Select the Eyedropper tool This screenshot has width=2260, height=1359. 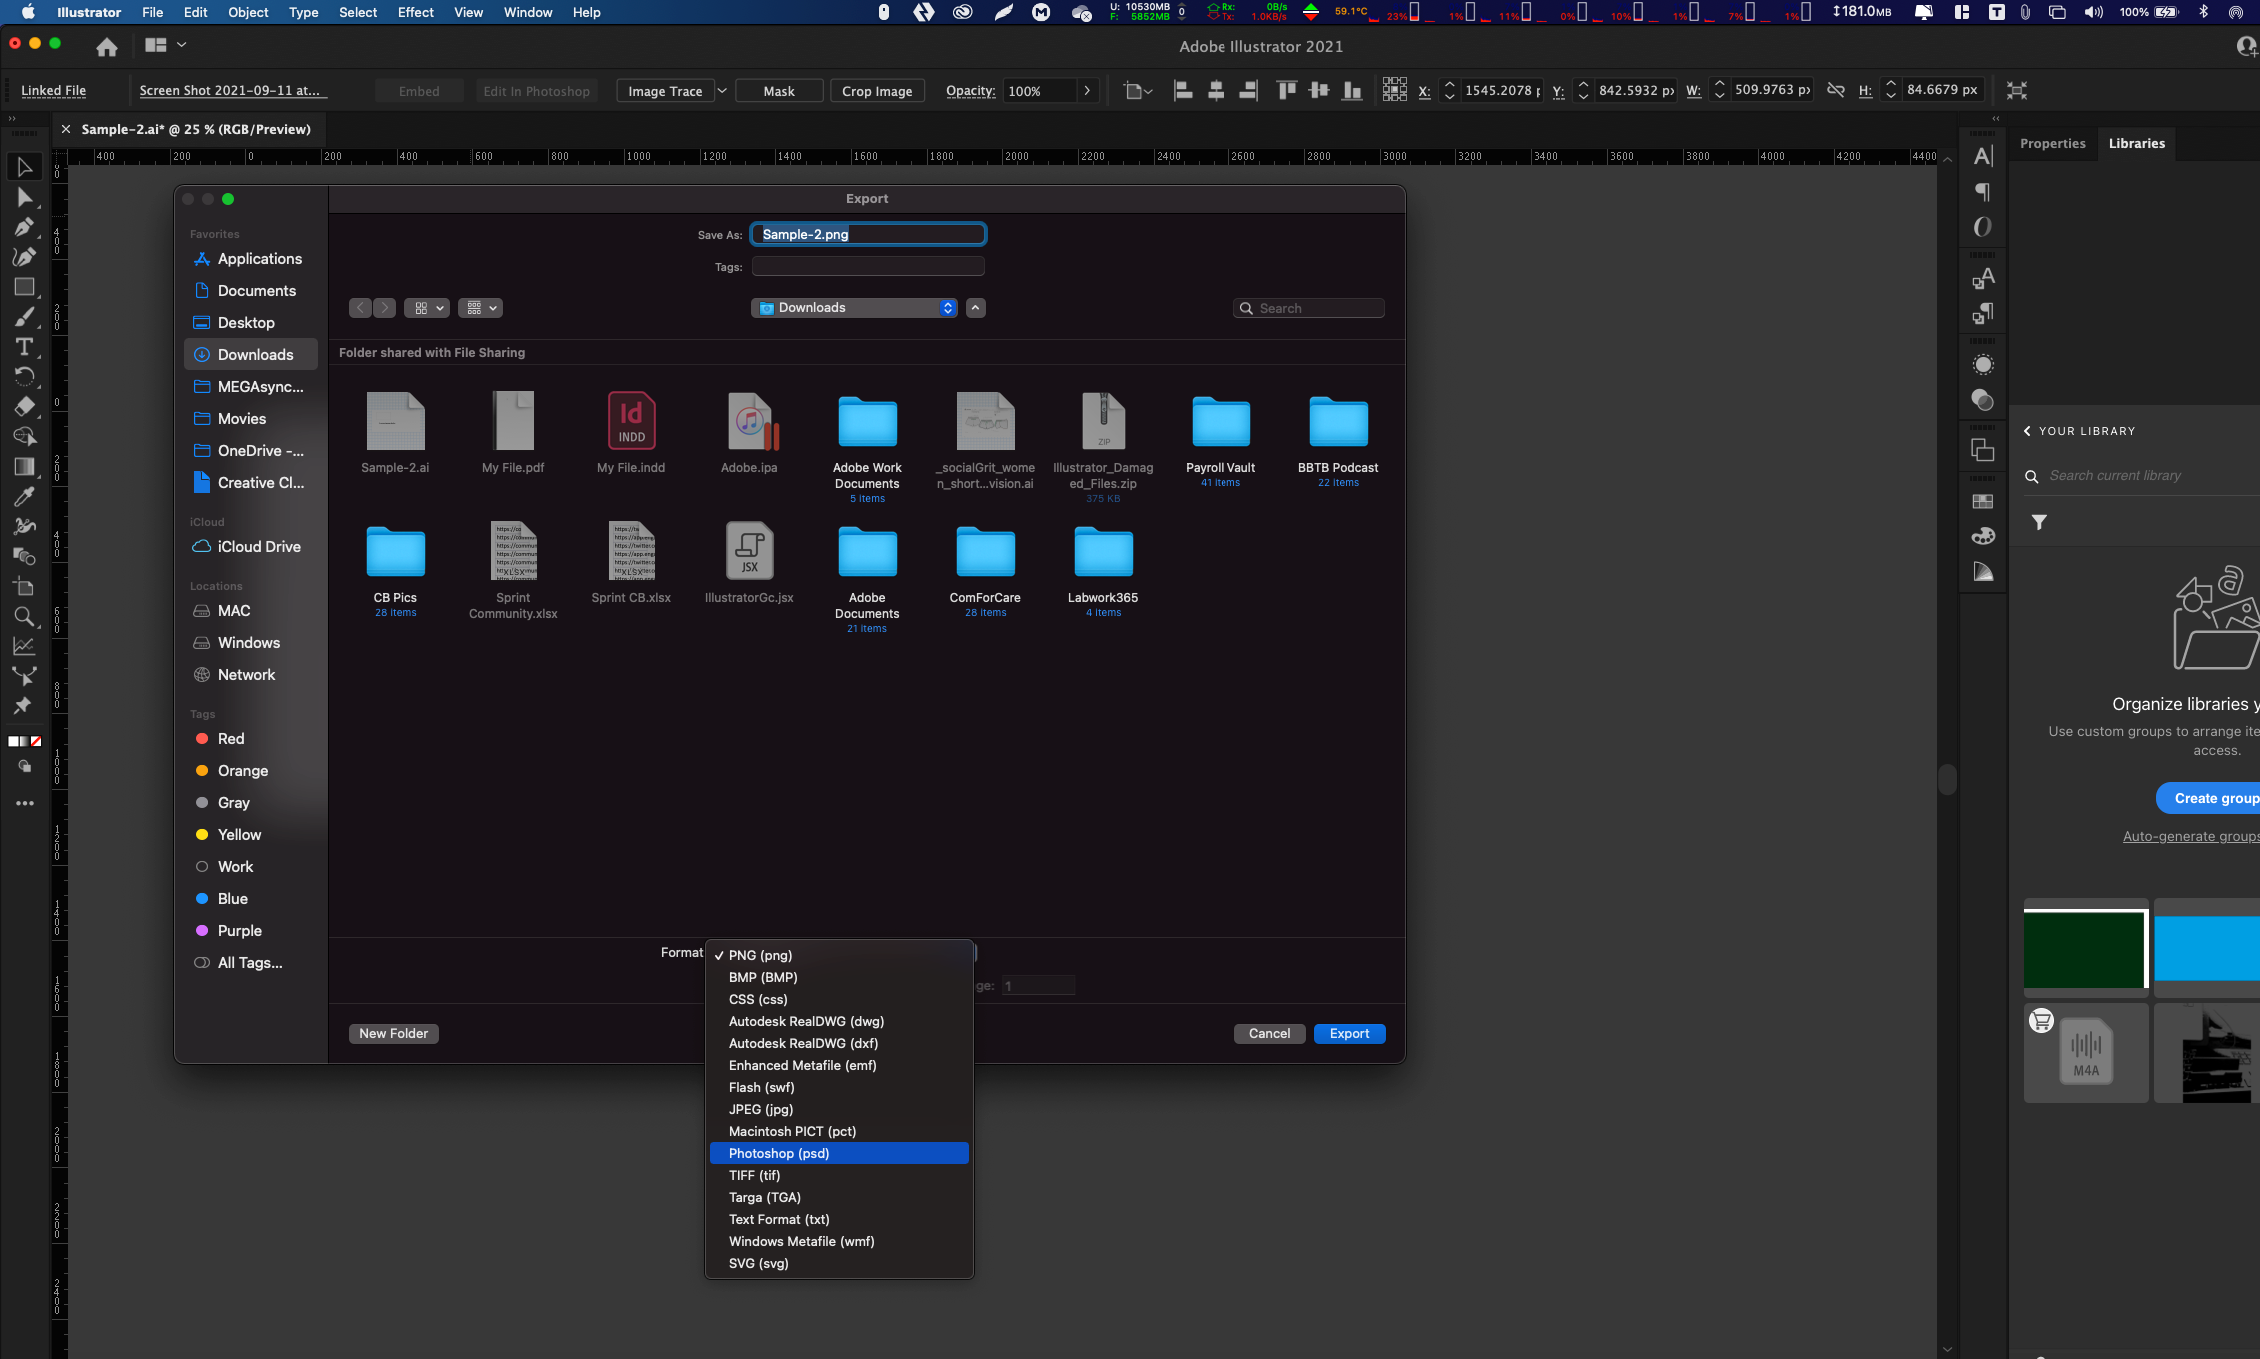tap(25, 497)
